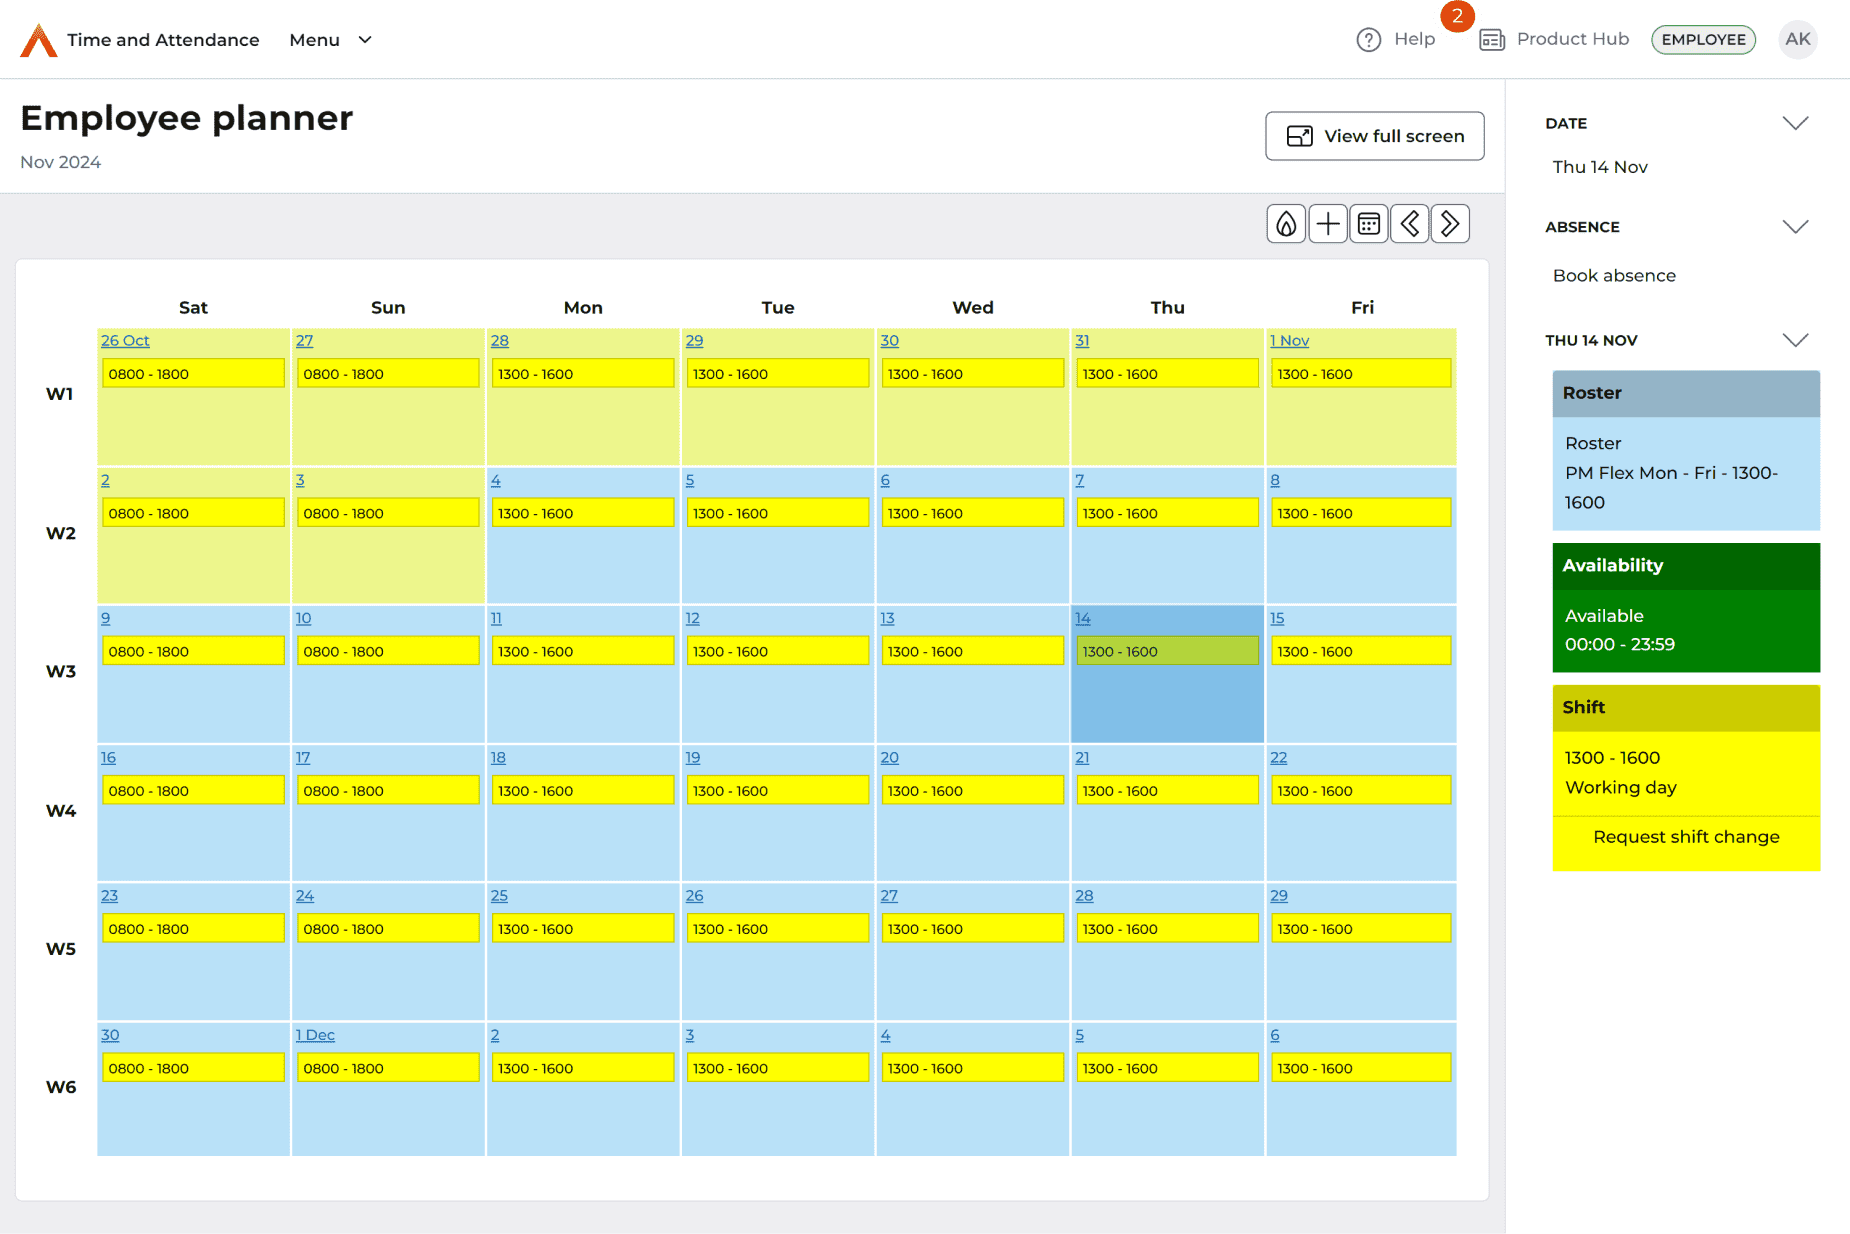Click the plus icon in planner toolbar
Screen dimensions: 1850x1234
(x=1328, y=224)
